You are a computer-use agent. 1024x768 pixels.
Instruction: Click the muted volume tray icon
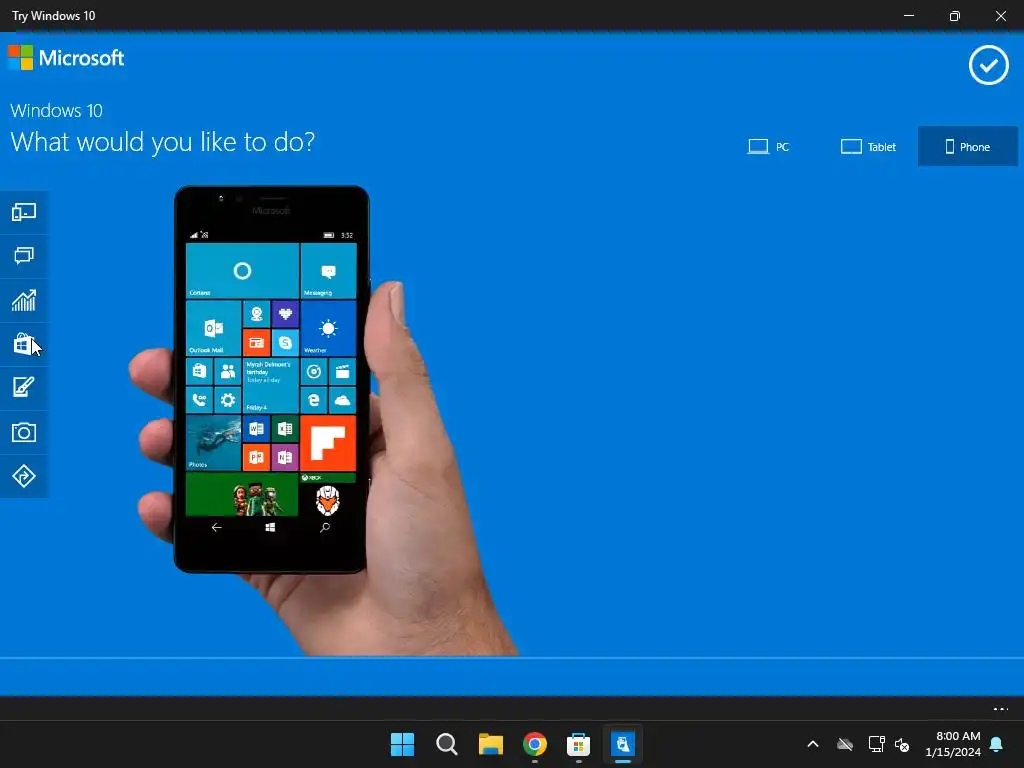902,744
